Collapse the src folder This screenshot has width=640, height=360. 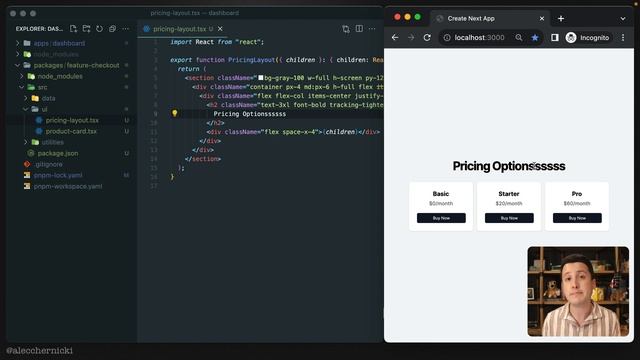(42, 87)
